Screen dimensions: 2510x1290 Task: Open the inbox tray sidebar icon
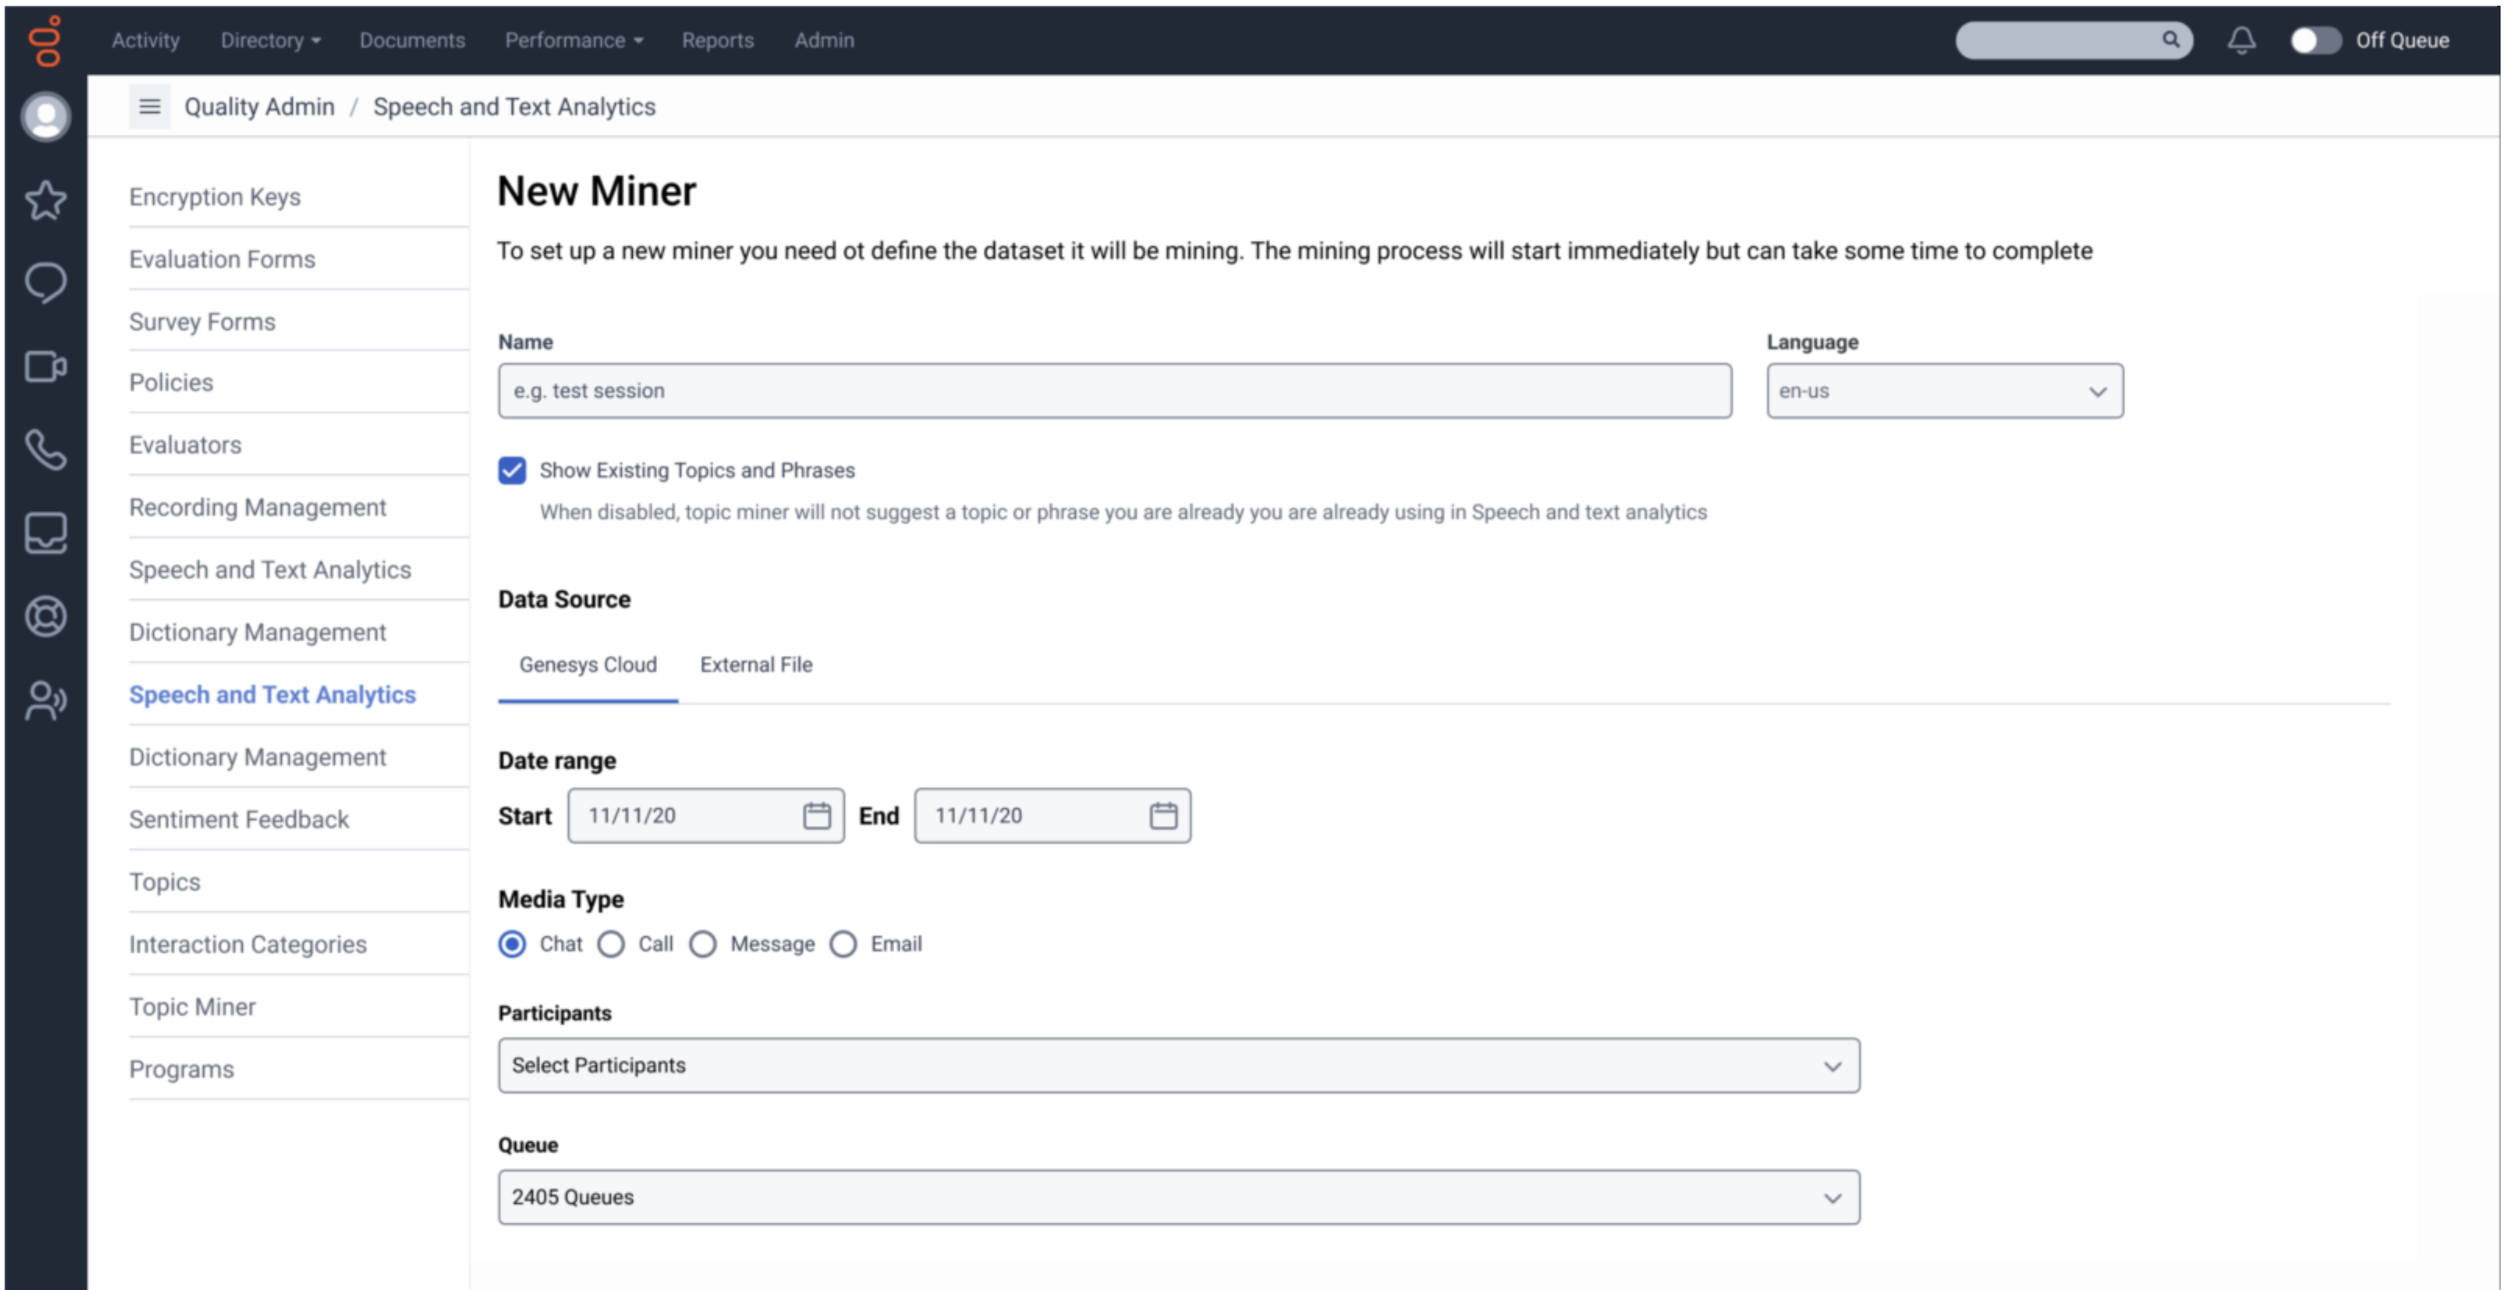click(x=46, y=533)
